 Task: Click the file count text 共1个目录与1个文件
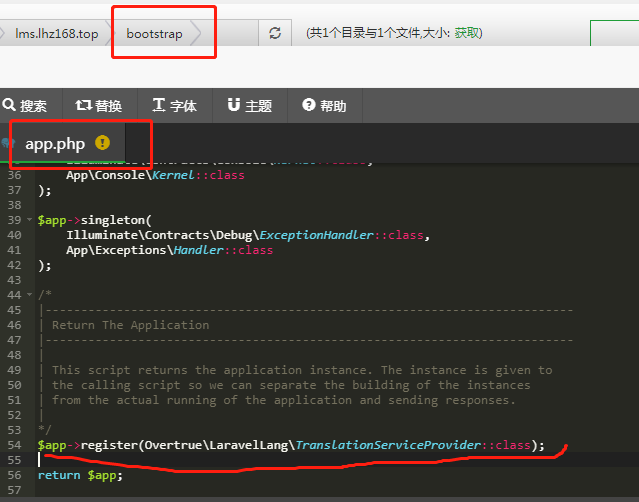[x=366, y=33]
